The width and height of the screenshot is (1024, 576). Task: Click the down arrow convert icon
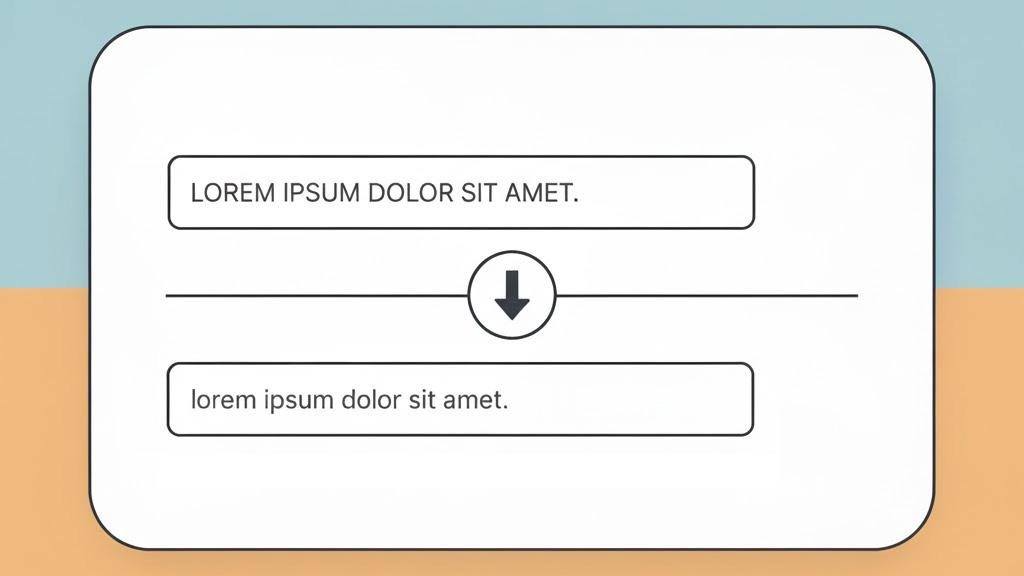click(512, 296)
